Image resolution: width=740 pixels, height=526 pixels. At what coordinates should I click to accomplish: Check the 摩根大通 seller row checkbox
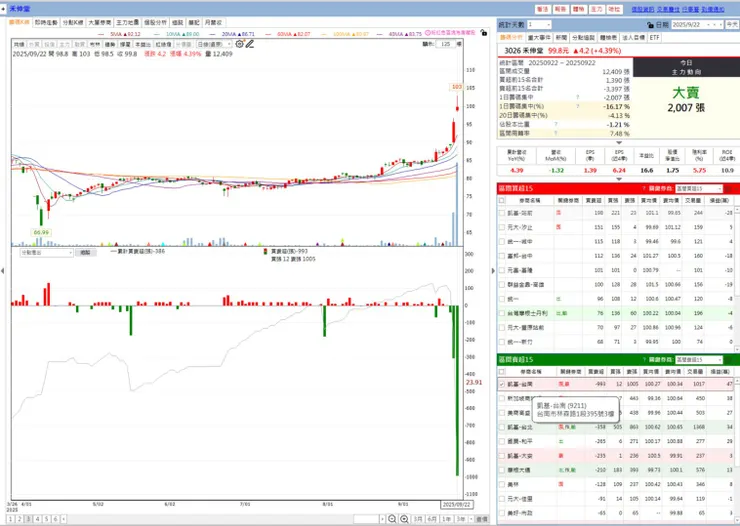point(502,470)
